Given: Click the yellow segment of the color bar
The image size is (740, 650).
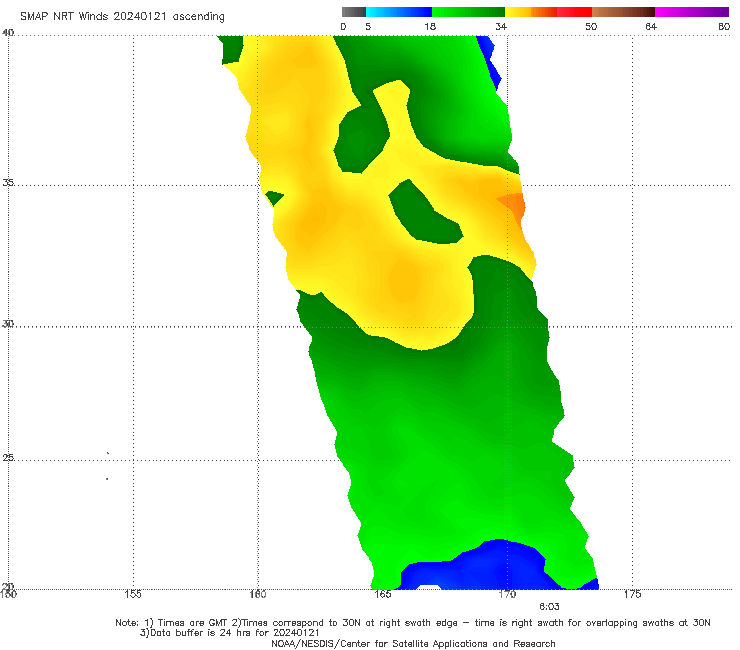Looking at the screenshot, I should 518,12.
